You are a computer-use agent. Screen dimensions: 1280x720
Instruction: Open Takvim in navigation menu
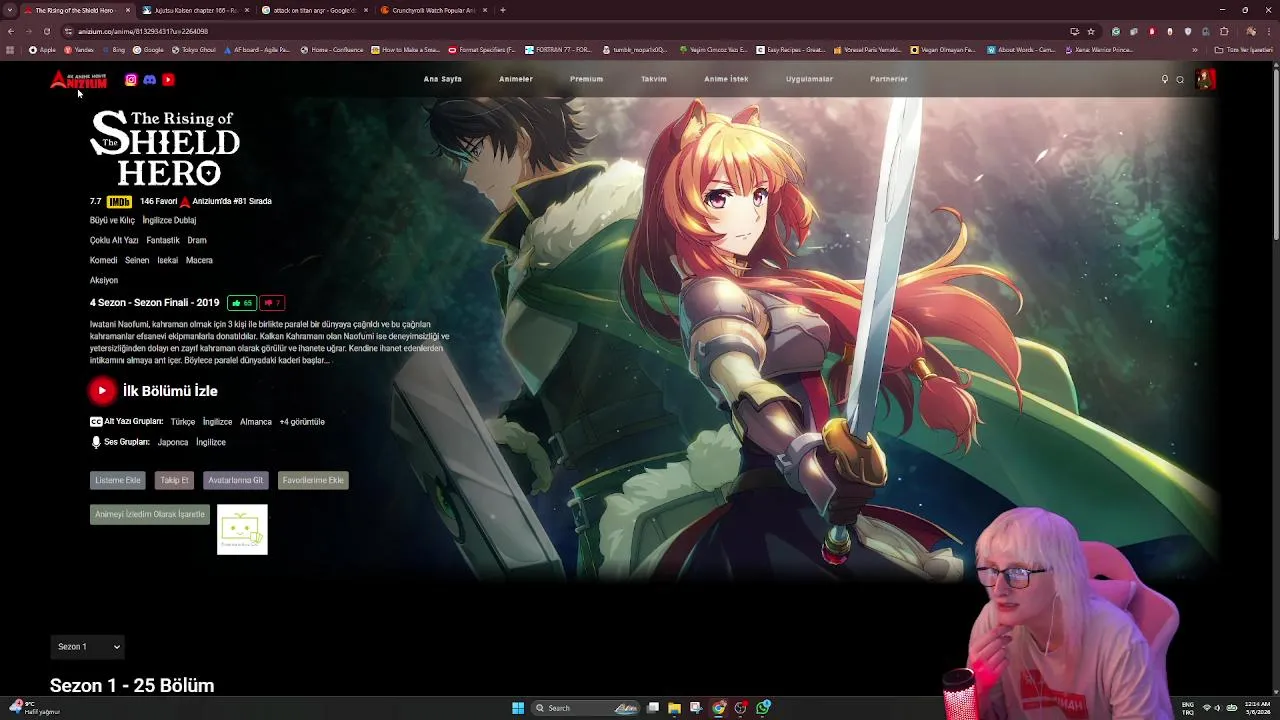point(654,79)
